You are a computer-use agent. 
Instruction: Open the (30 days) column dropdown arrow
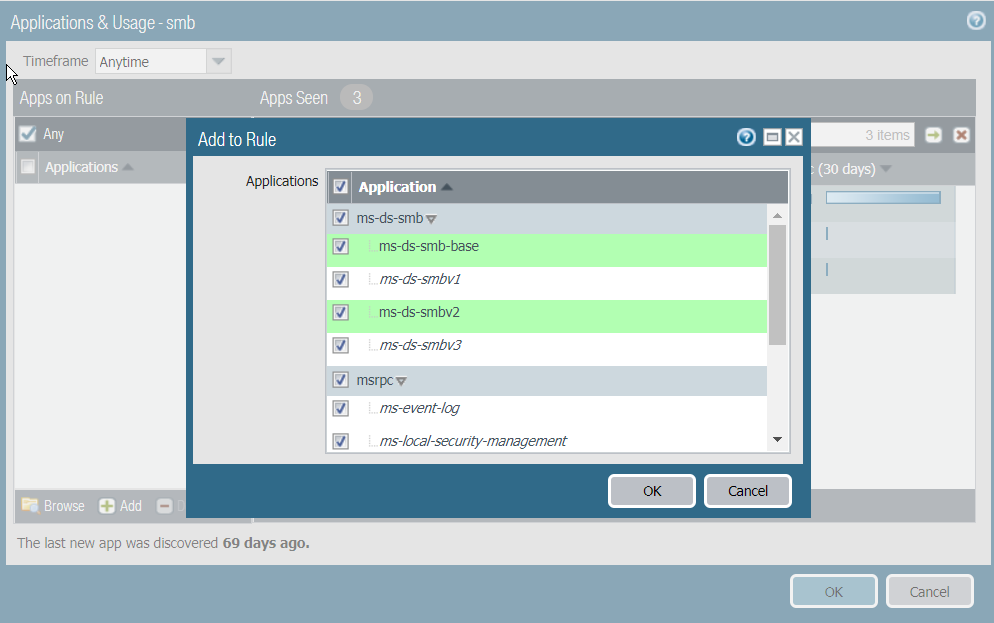(x=886, y=169)
